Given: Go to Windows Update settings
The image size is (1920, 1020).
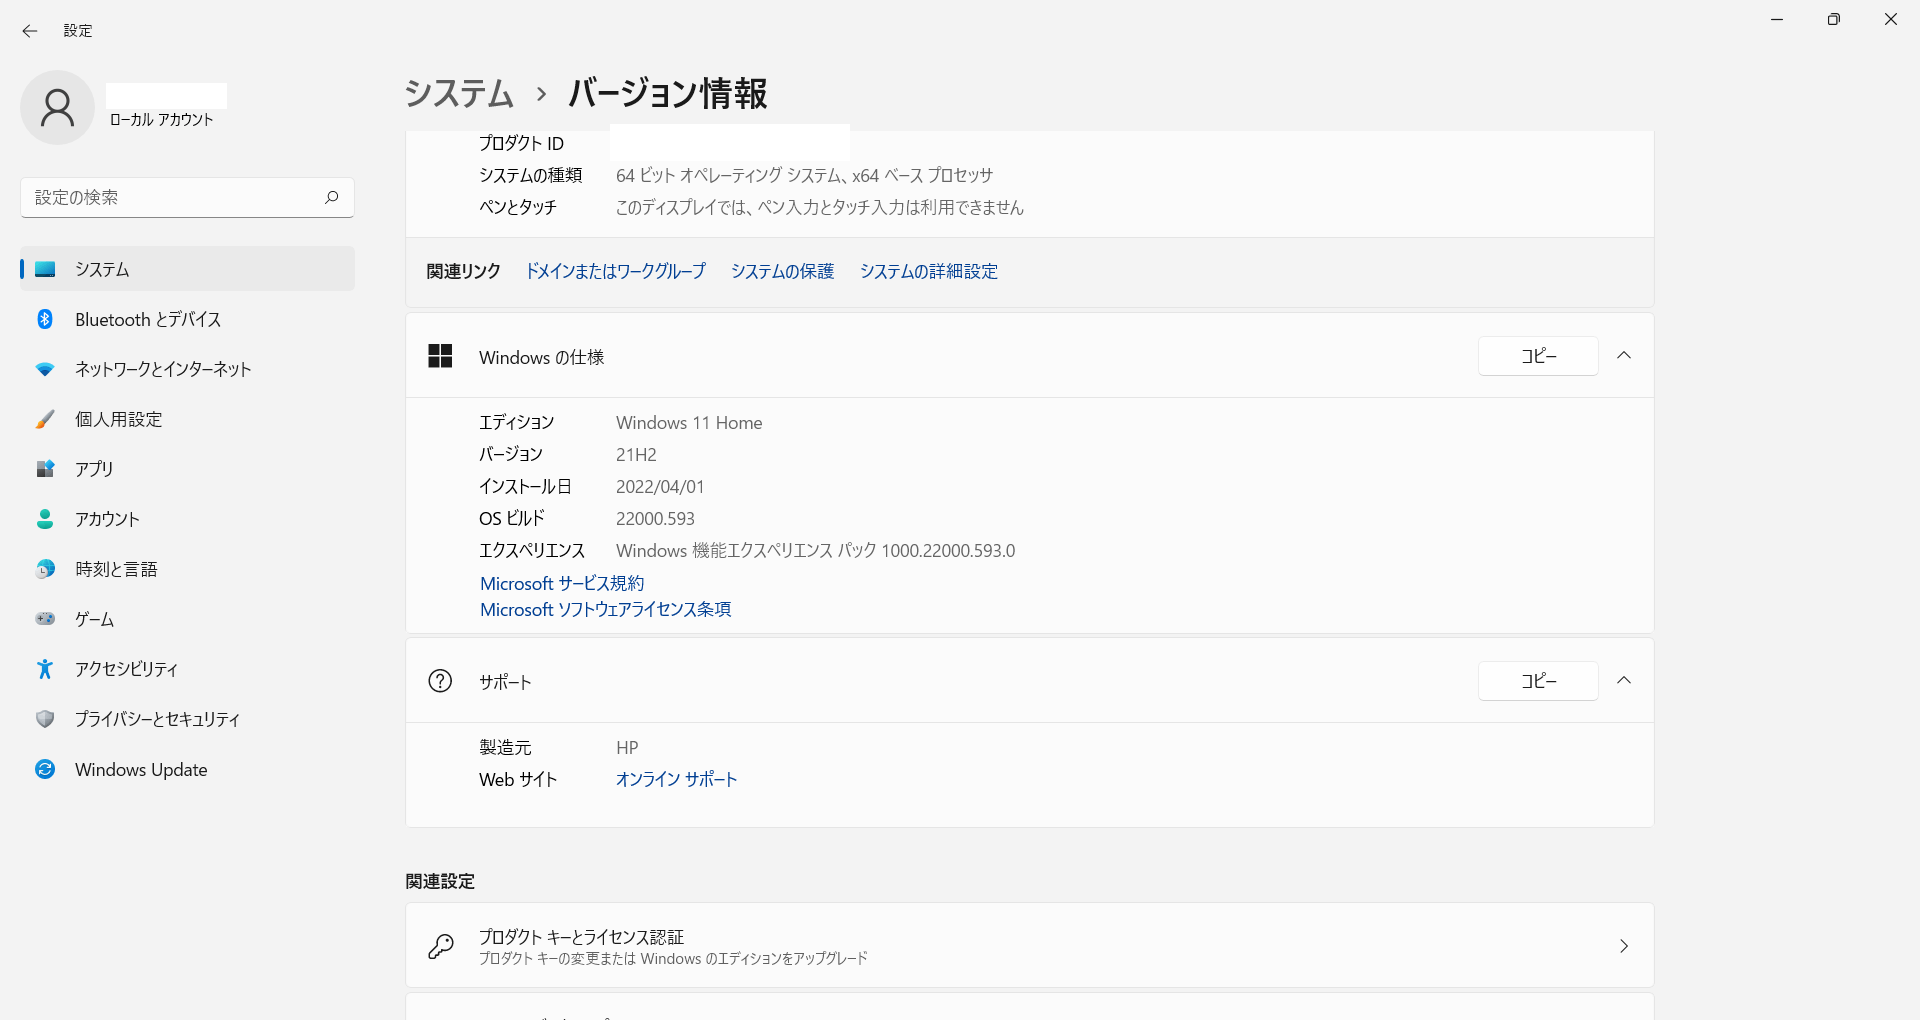Looking at the screenshot, I should point(188,769).
